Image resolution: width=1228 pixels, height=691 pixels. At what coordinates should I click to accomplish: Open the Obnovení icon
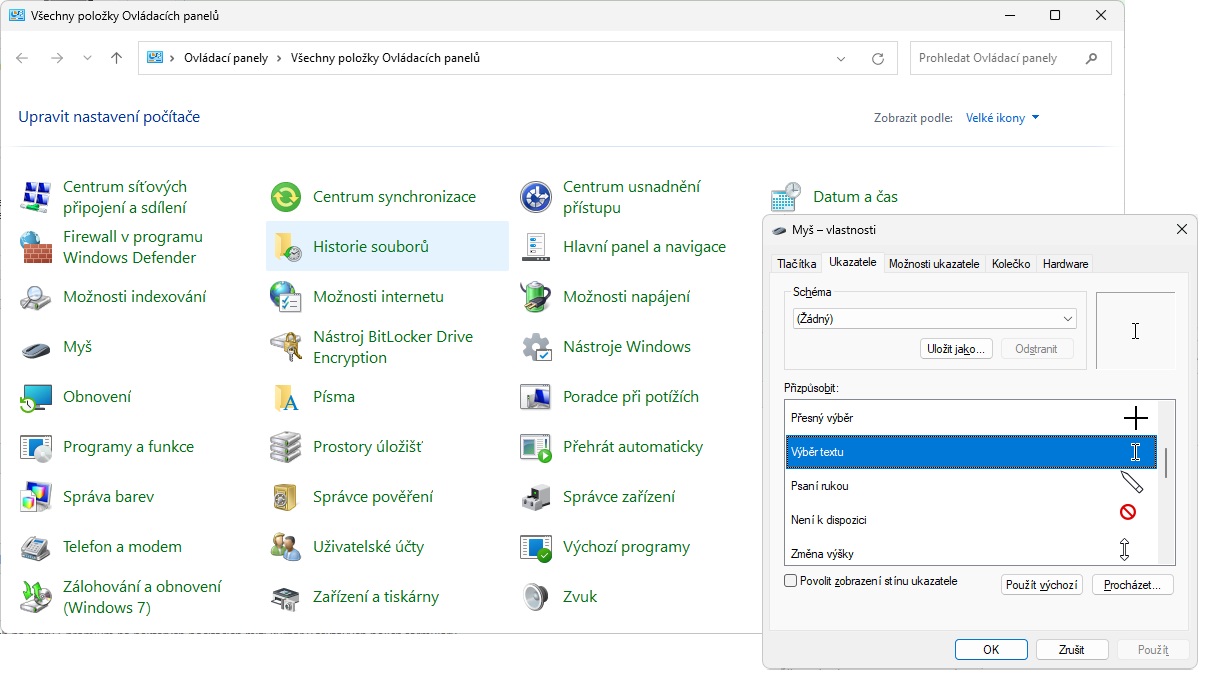click(36, 397)
